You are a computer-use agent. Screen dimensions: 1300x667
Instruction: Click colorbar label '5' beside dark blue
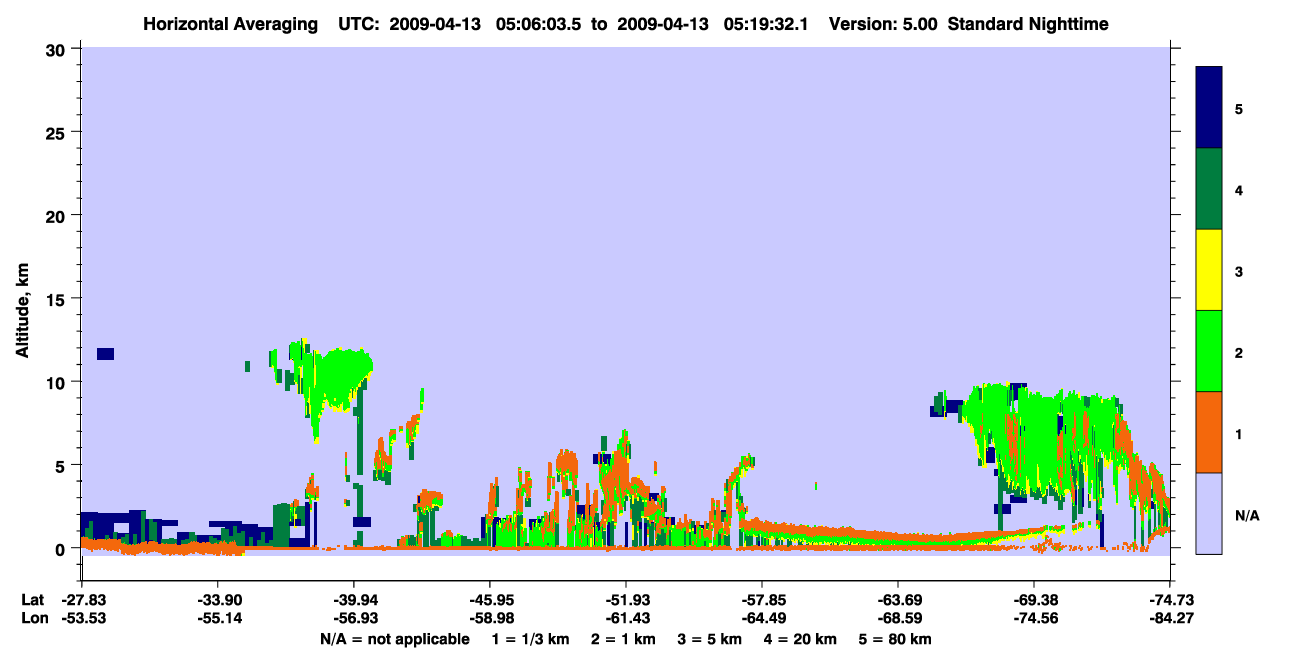[x=1239, y=109]
